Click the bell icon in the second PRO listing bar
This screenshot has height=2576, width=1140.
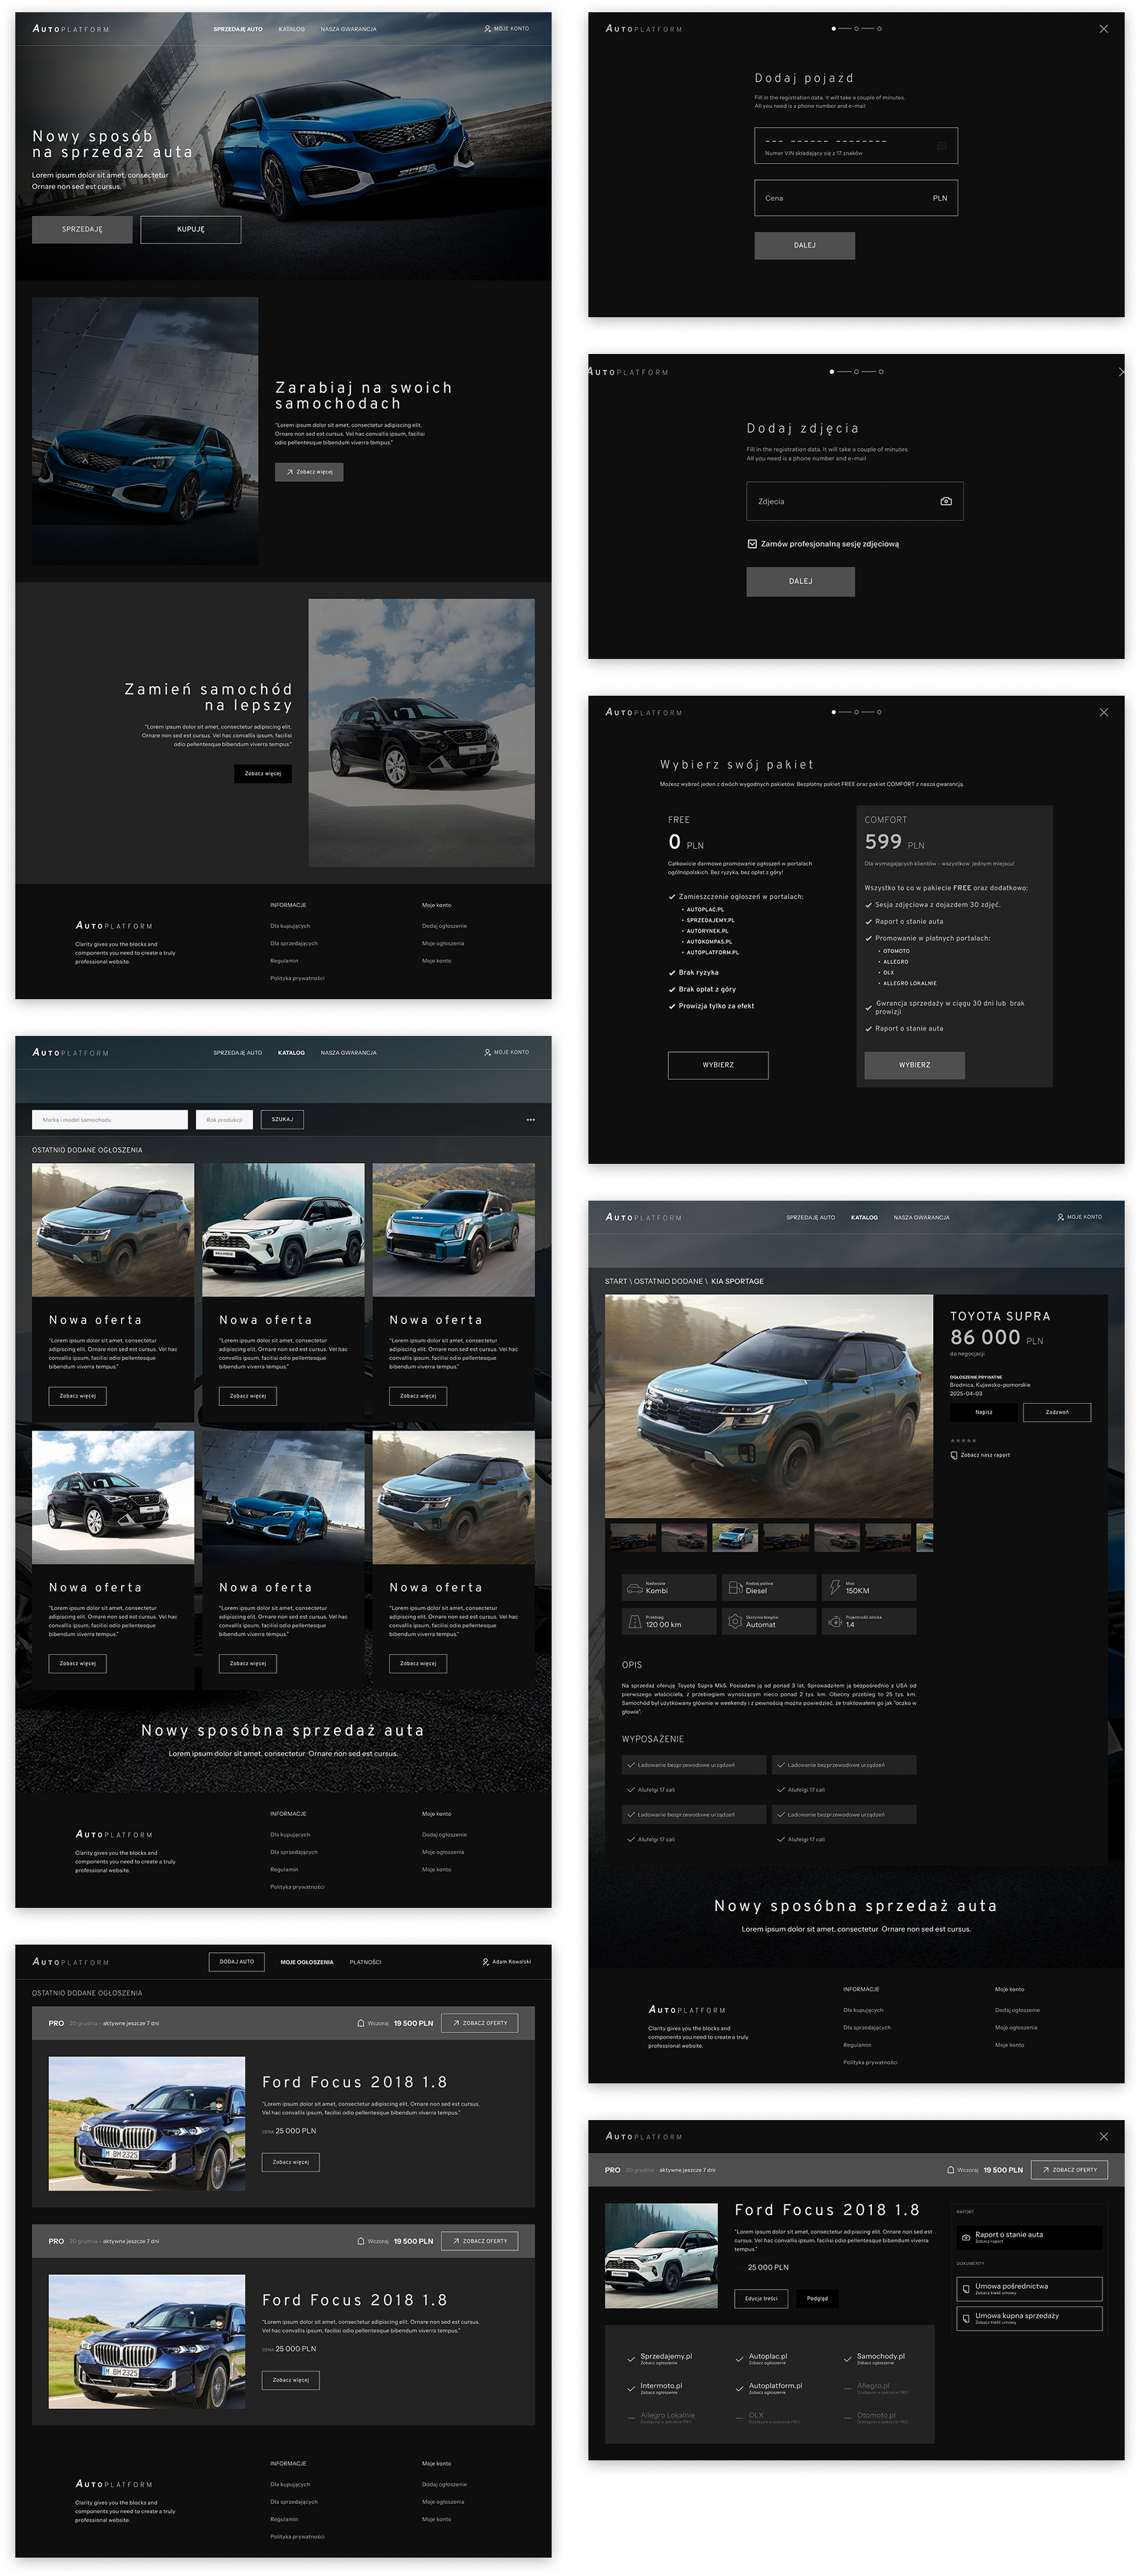click(361, 2241)
